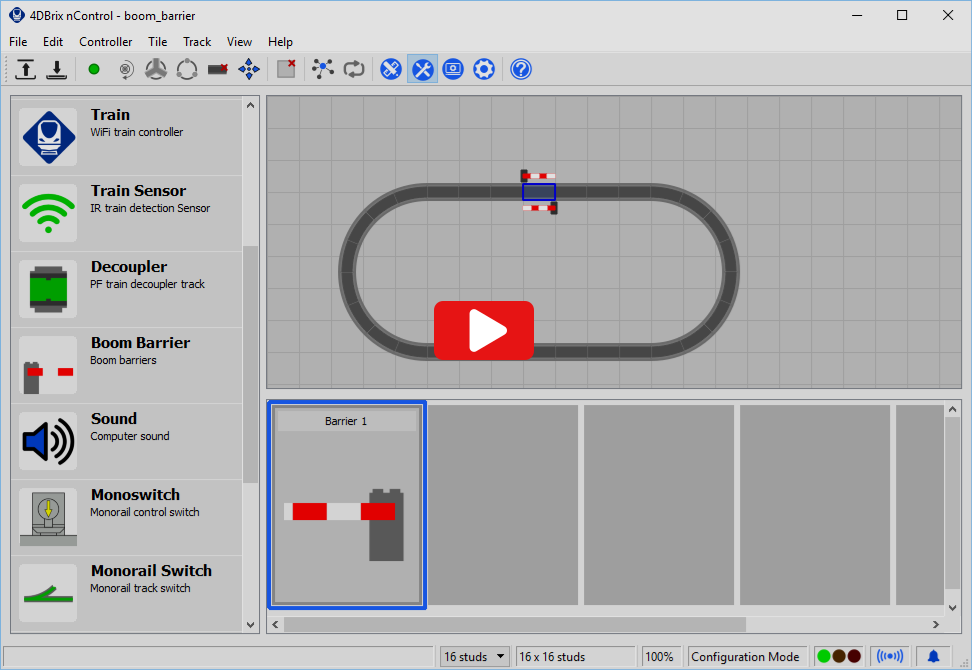Image resolution: width=972 pixels, height=670 pixels.
Task: Click the bell notification status icon
Action: pyautogui.click(x=933, y=656)
